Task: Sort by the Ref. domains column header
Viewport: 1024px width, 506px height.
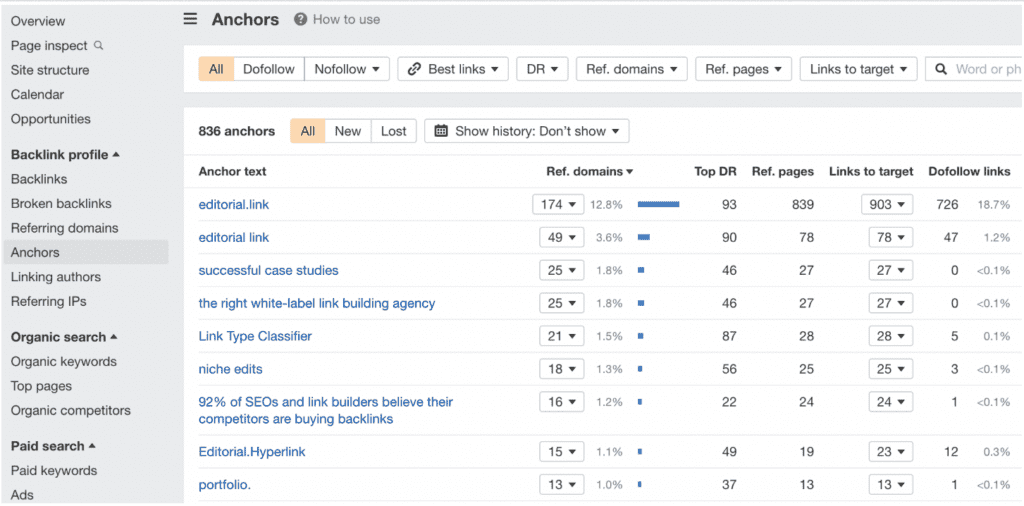Action: pyautogui.click(x=590, y=172)
